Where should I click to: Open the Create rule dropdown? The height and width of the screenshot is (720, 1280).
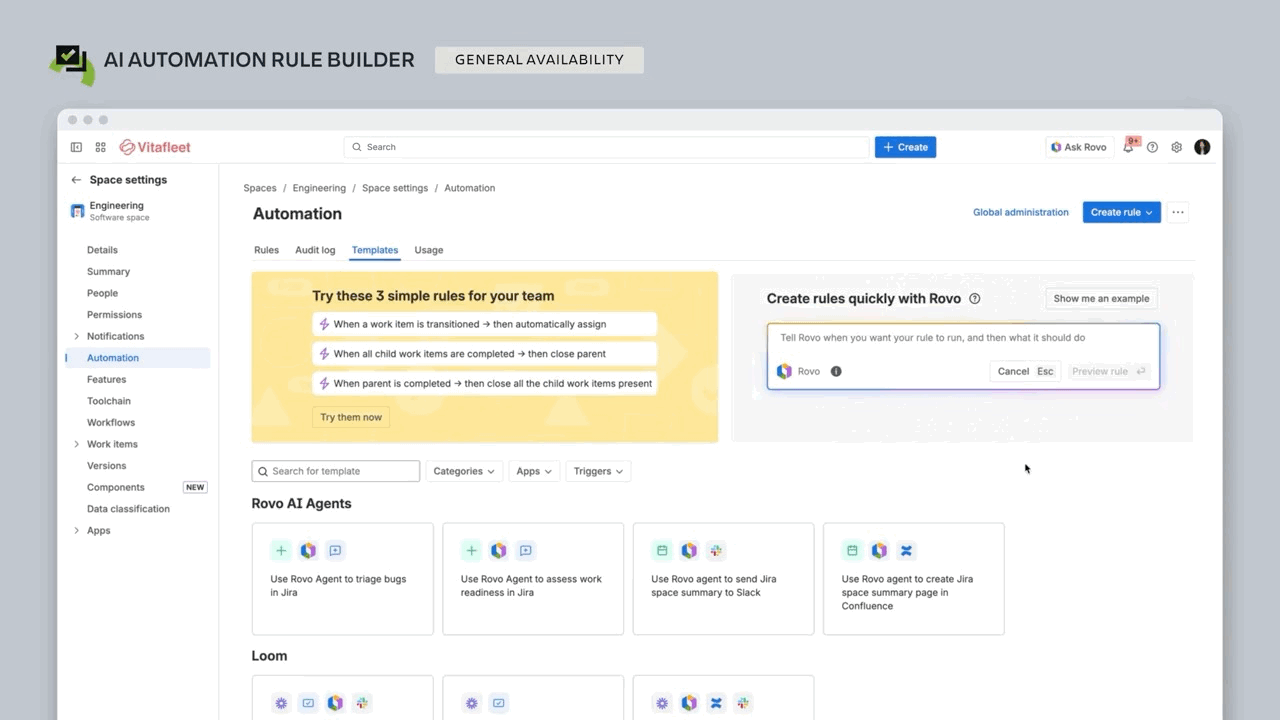(x=1121, y=212)
